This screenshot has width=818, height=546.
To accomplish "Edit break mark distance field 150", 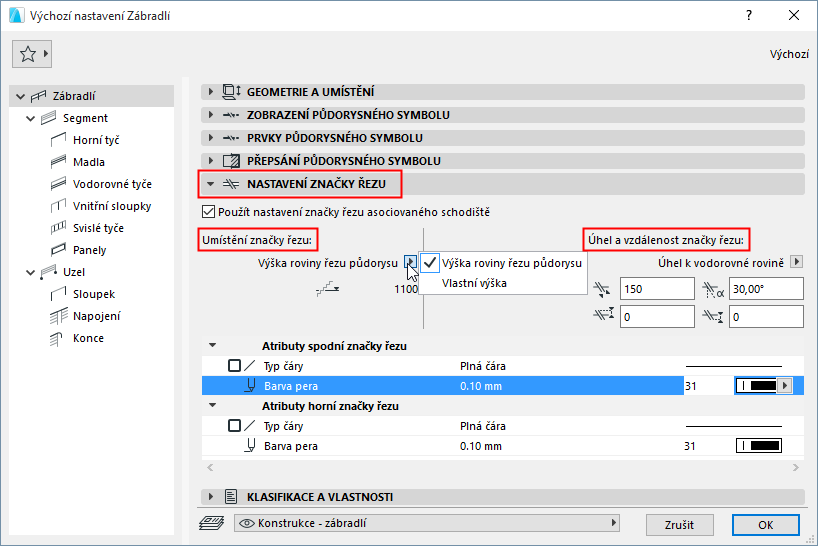I will [657, 289].
